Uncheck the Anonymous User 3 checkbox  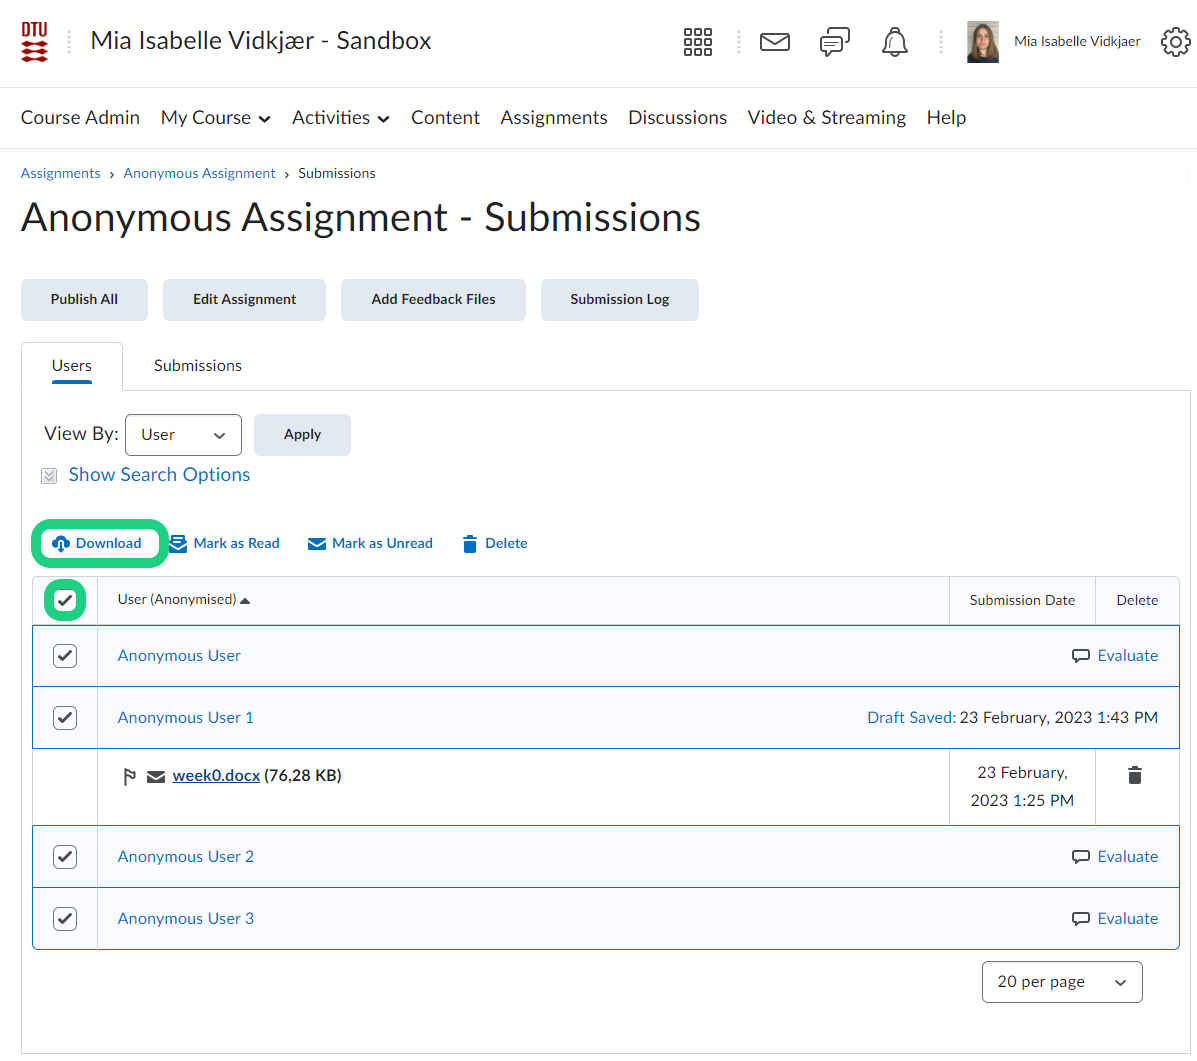[65, 919]
